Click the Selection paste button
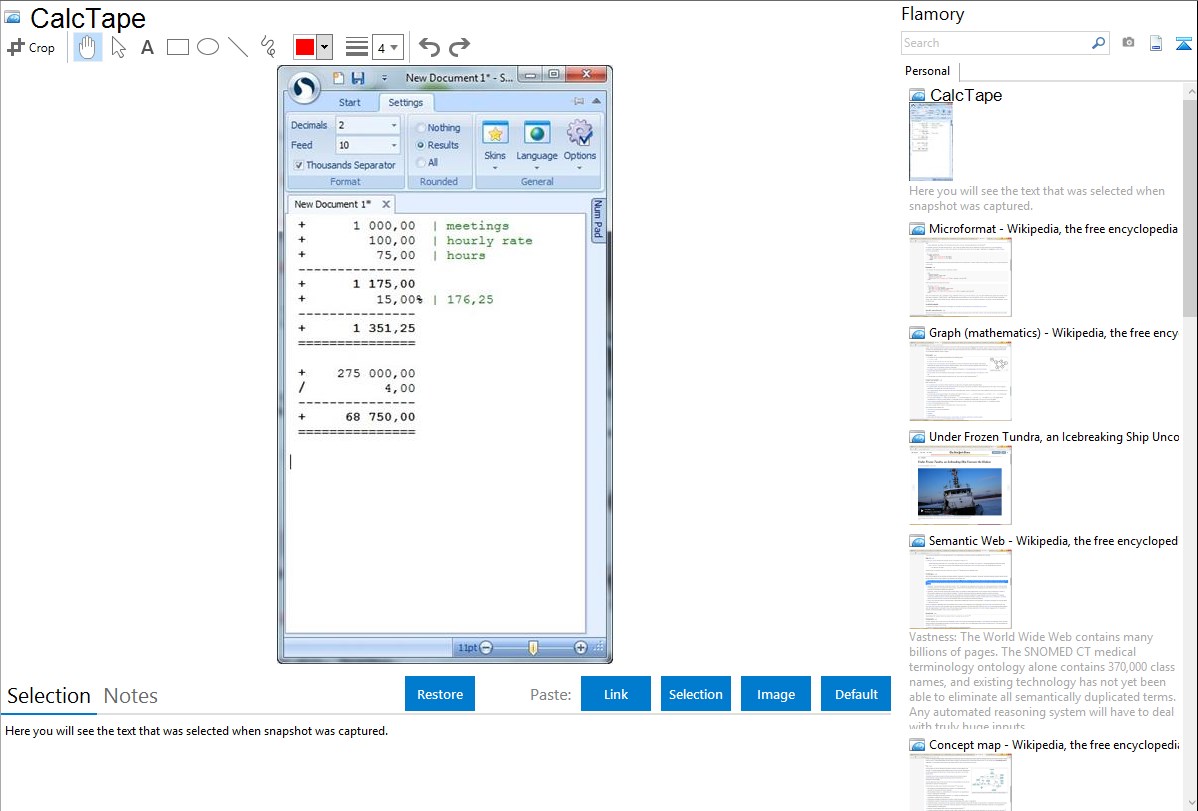Image resolution: width=1198 pixels, height=811 pixels. [695, 694]
